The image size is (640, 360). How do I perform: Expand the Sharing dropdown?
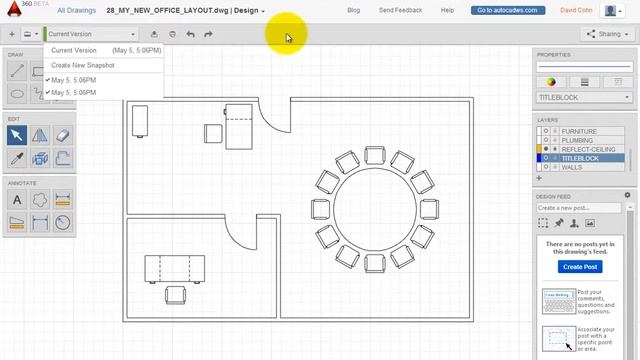(607, 34)
